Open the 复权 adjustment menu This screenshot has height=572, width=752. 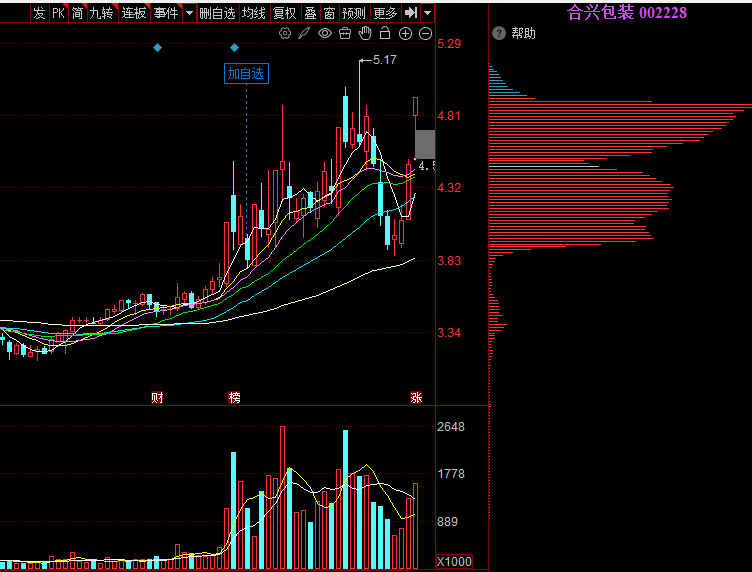click(285, 13)
